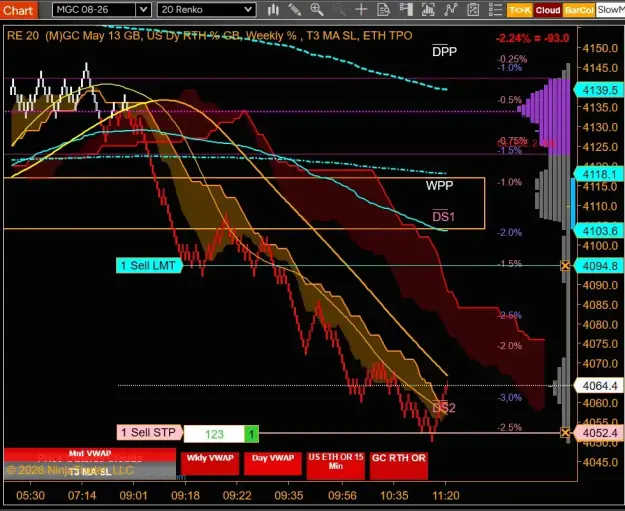625x511 pixels.
Task: Click the GC RTH OR button
Action: pos(399,465)
